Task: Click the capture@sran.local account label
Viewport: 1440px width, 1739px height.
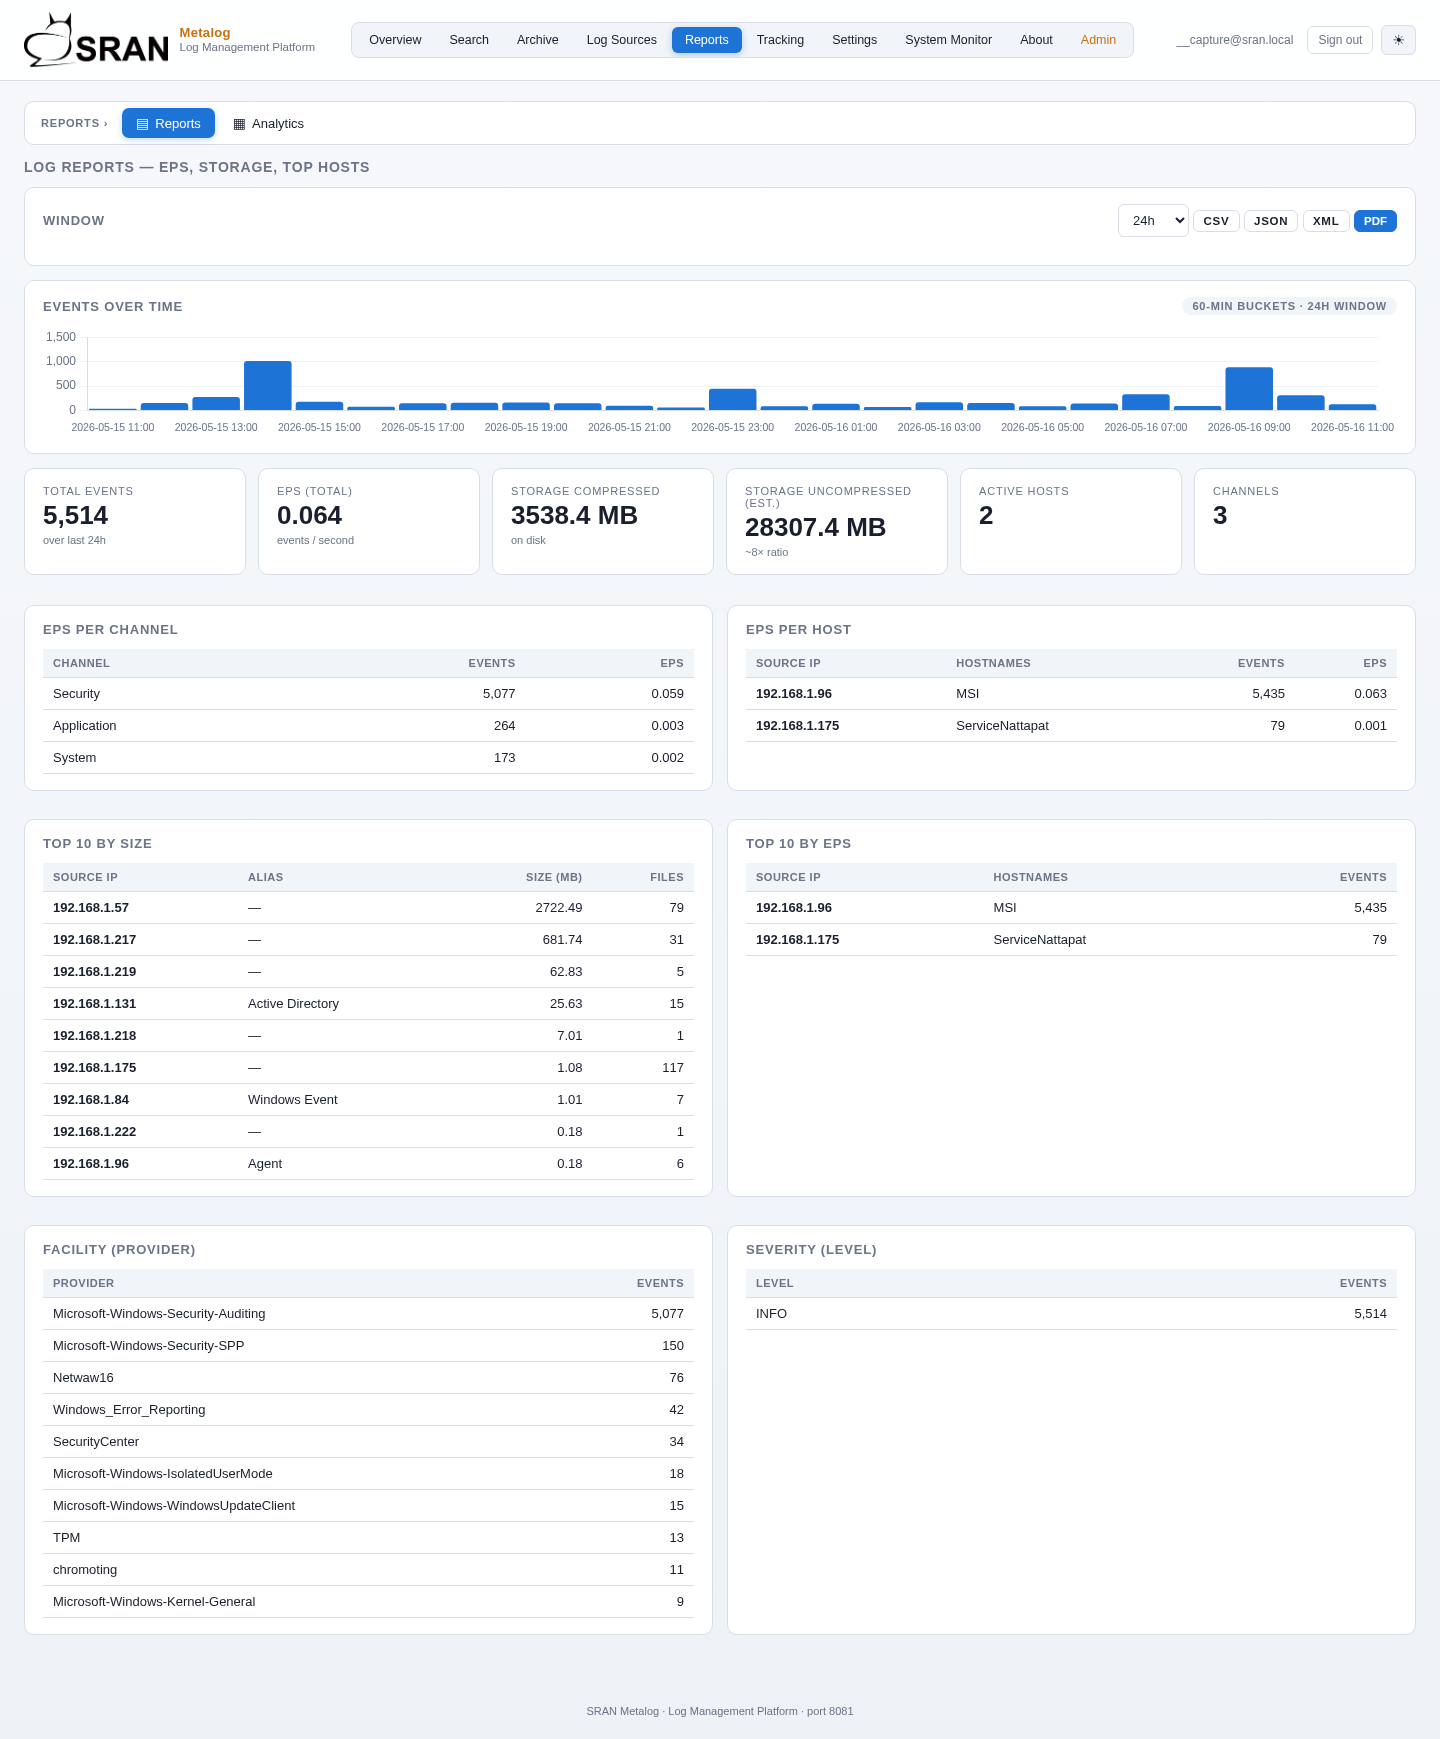Action: 1235,40
